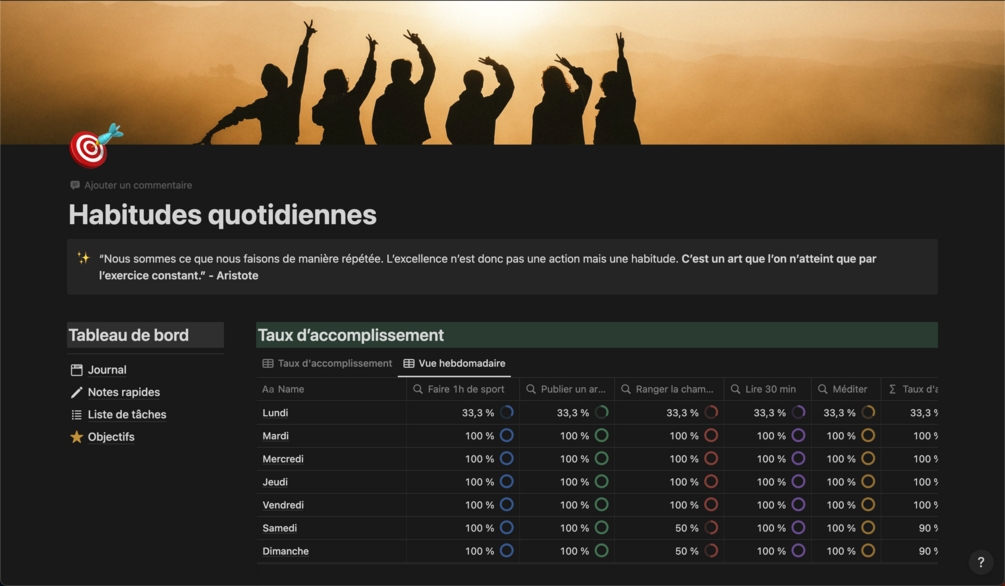The height and width of the screenshot is (586, 1005).
Task: Open the Objectifs page link
Action: [x=111, y=437]
